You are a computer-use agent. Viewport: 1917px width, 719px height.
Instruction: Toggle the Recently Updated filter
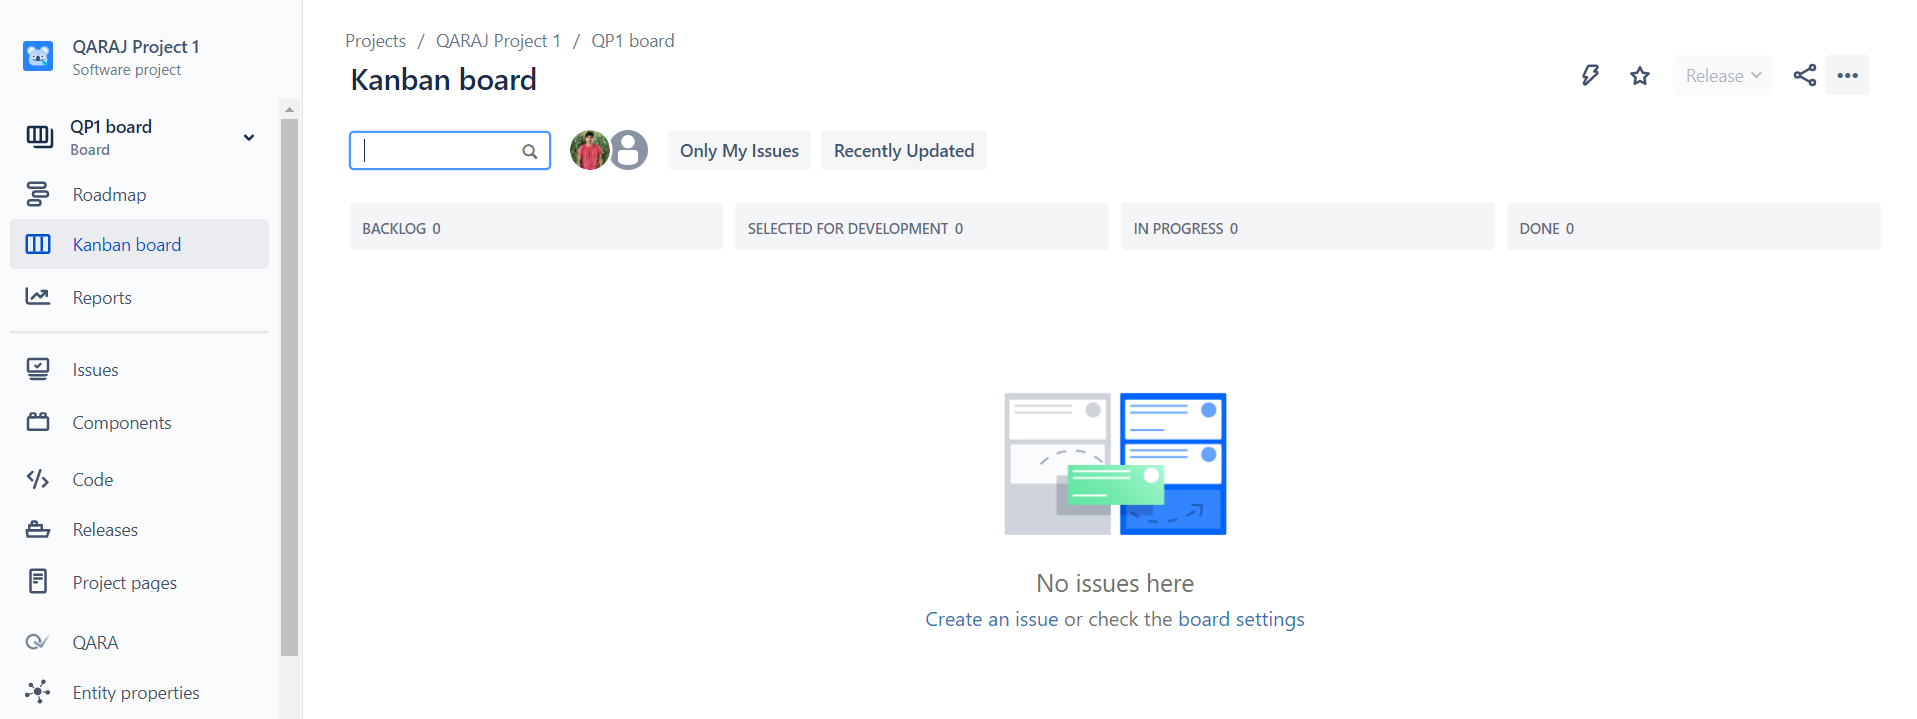904,150
